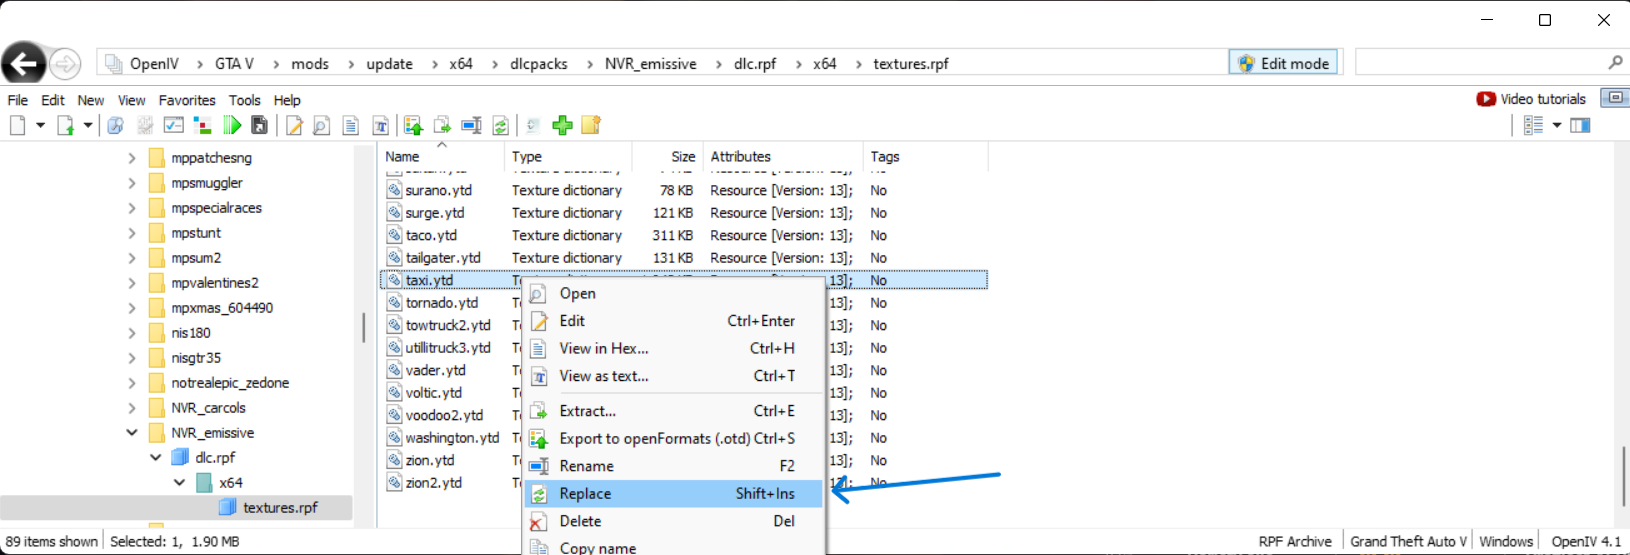Click the pencil Edit toolbar icon
Viewport: 1630px width, 555px height.
294,125
